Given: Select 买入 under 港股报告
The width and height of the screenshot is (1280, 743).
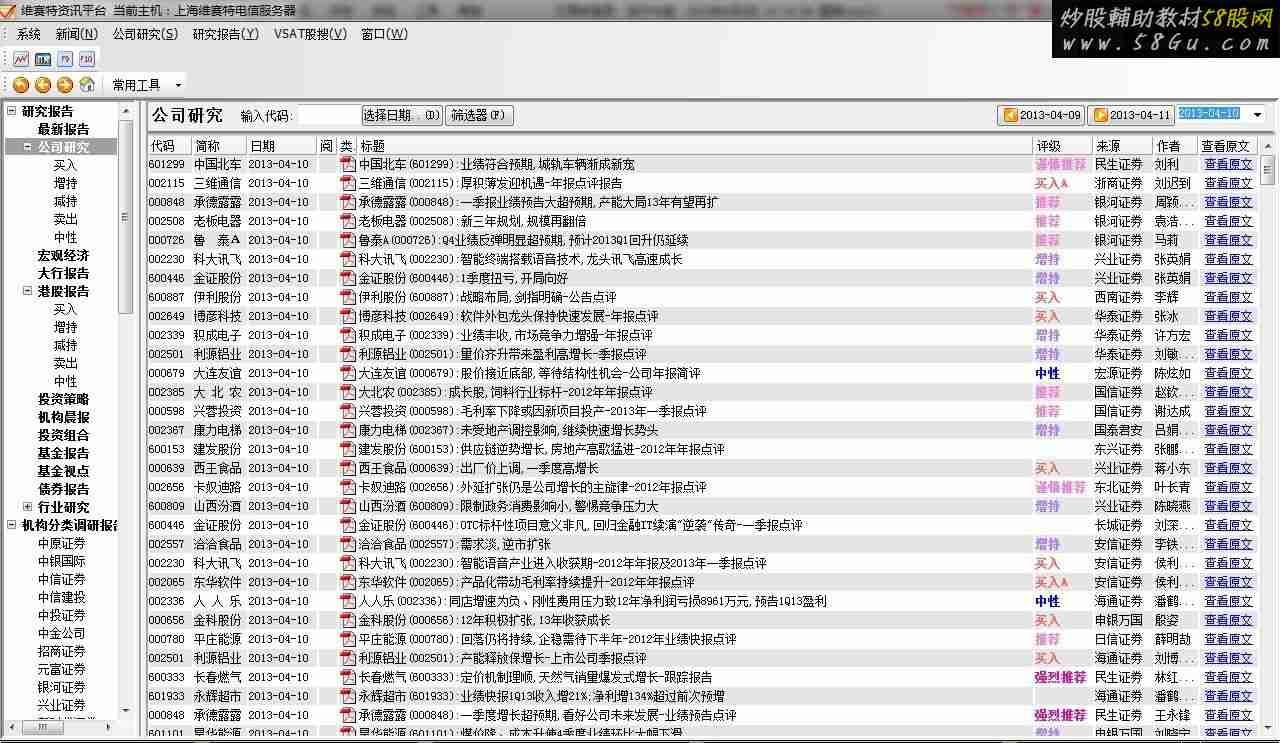Looking at the screenshot, I should [65, 309].
